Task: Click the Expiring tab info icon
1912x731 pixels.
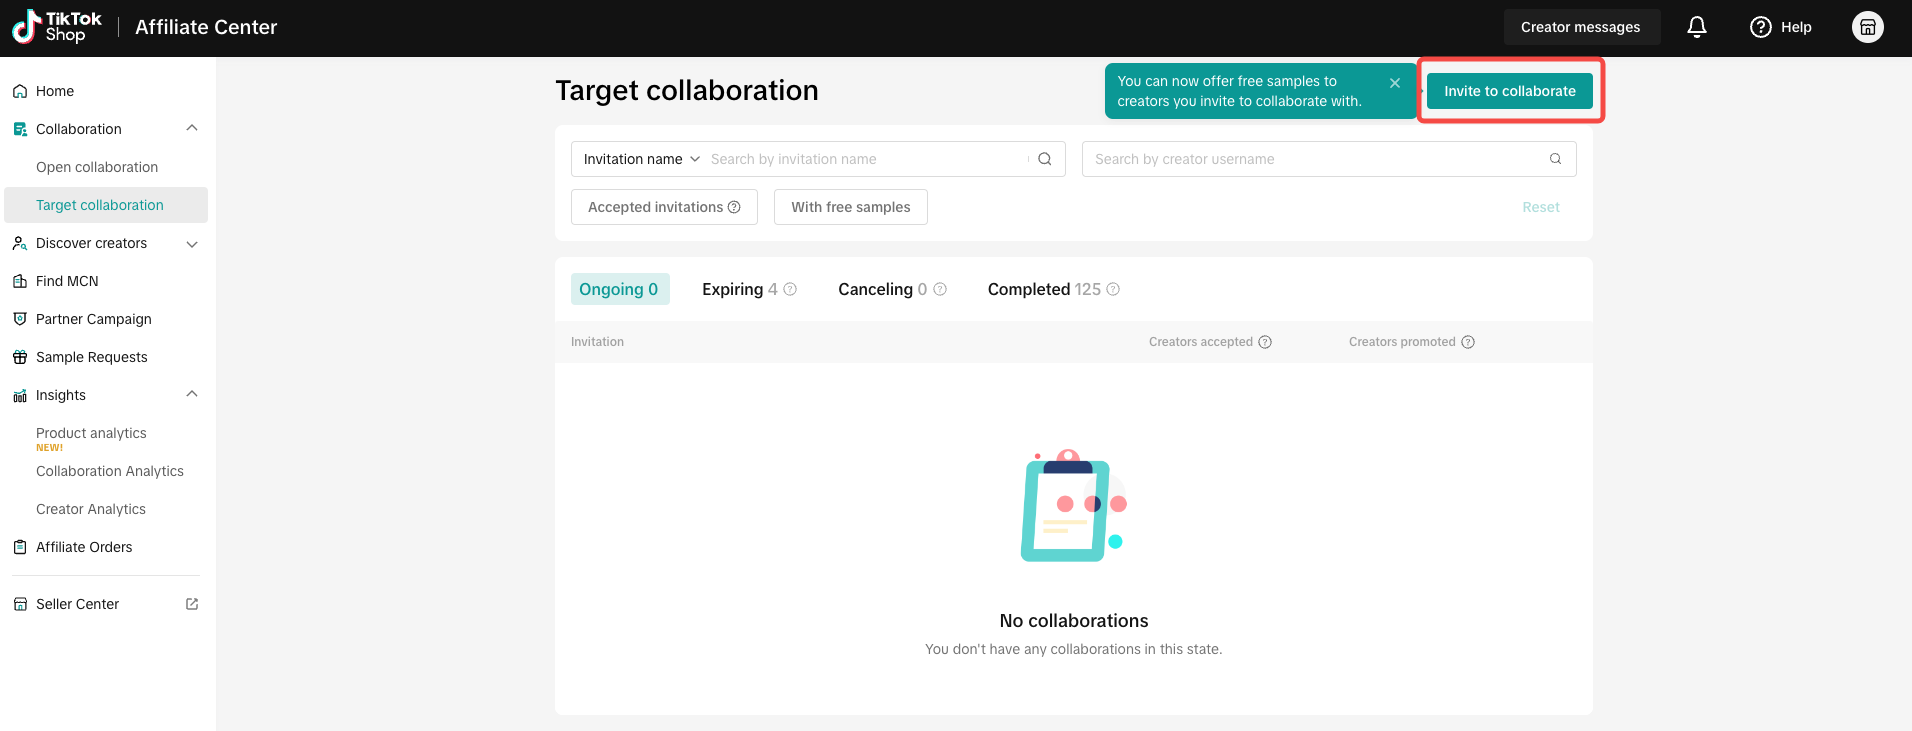Action: click(790, 289)
